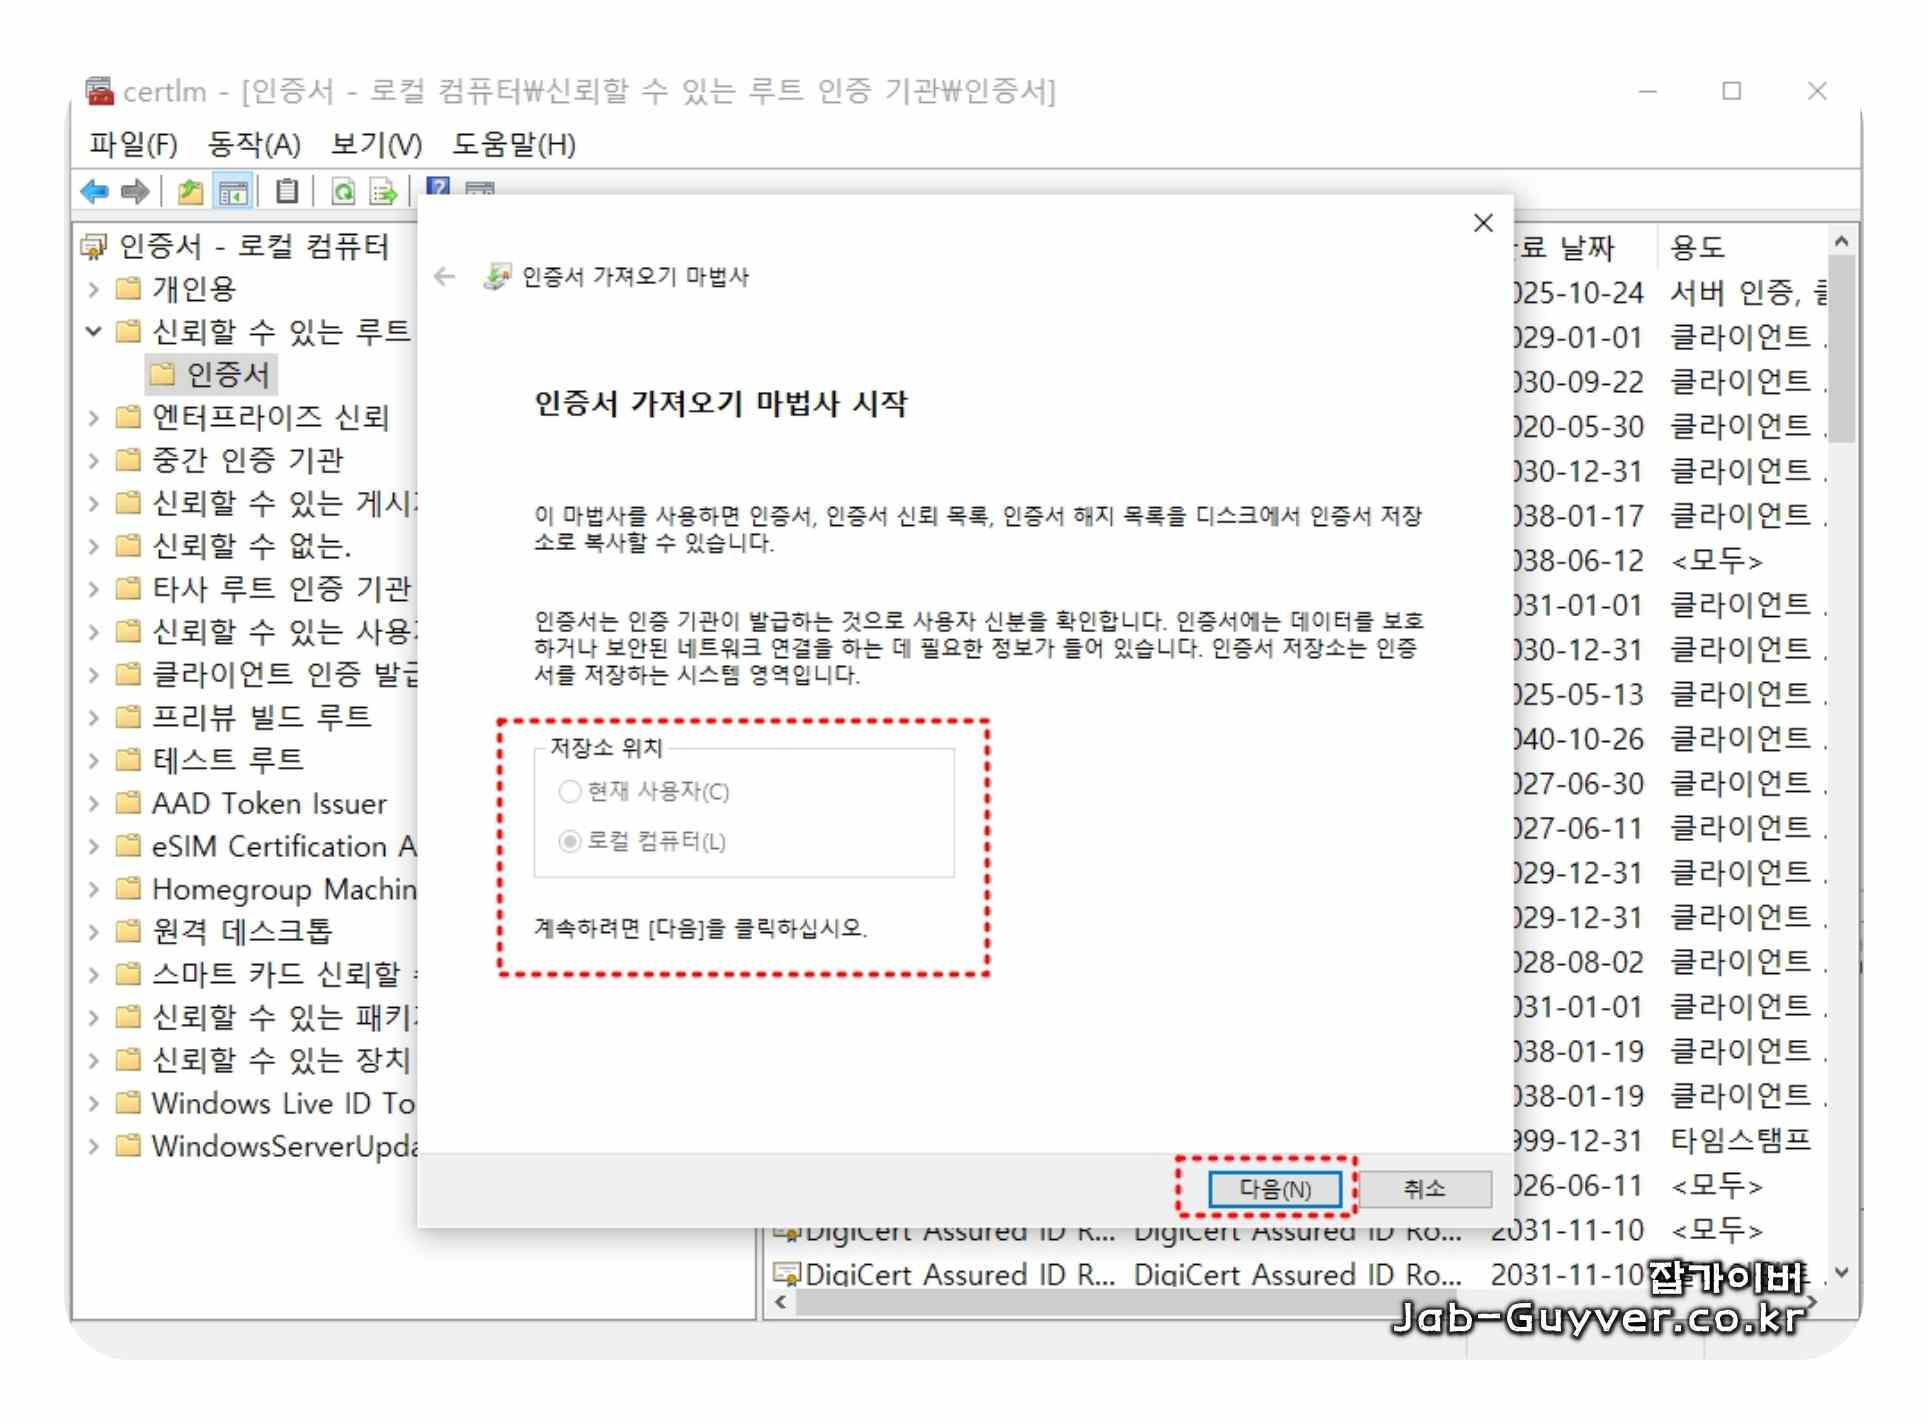Close the certificate import wizard dialog

1483,223
